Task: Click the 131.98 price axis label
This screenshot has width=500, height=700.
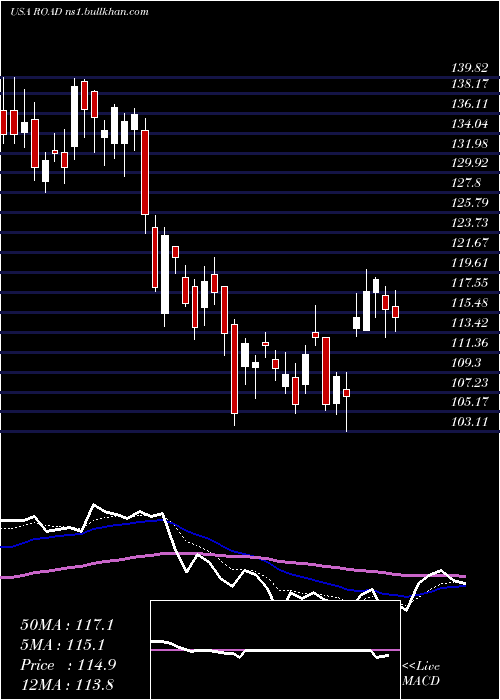Action: click(x=470, y=143)
